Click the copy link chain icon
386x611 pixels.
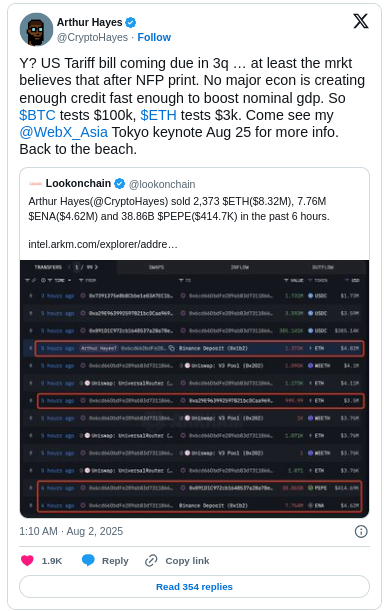point(151,560)
